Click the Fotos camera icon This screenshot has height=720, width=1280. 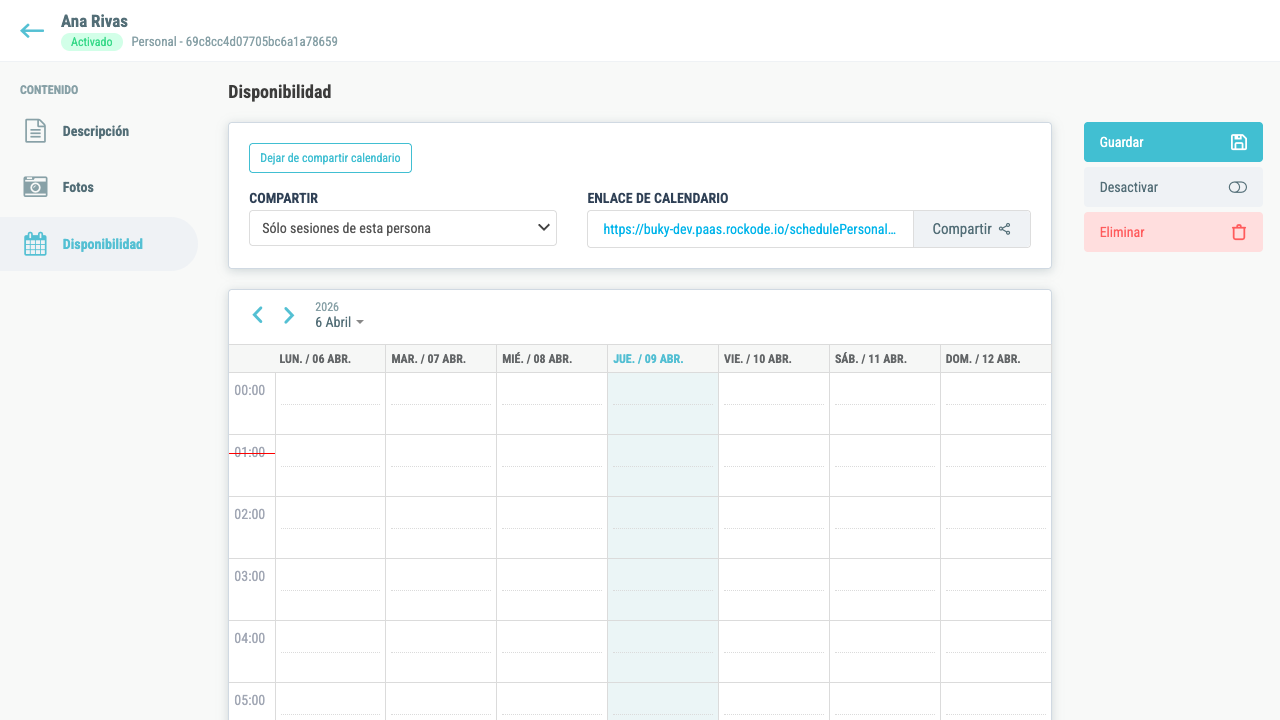point(35,187)
